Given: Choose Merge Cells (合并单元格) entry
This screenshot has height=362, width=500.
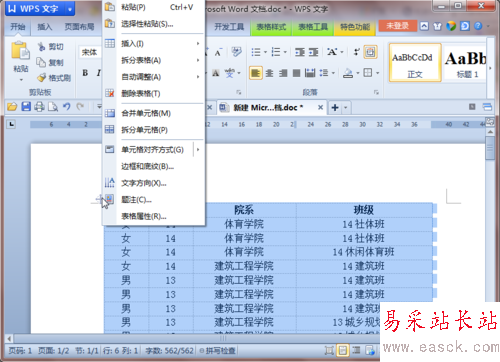Looking at the screenshot, I should [x=153, y=113].
